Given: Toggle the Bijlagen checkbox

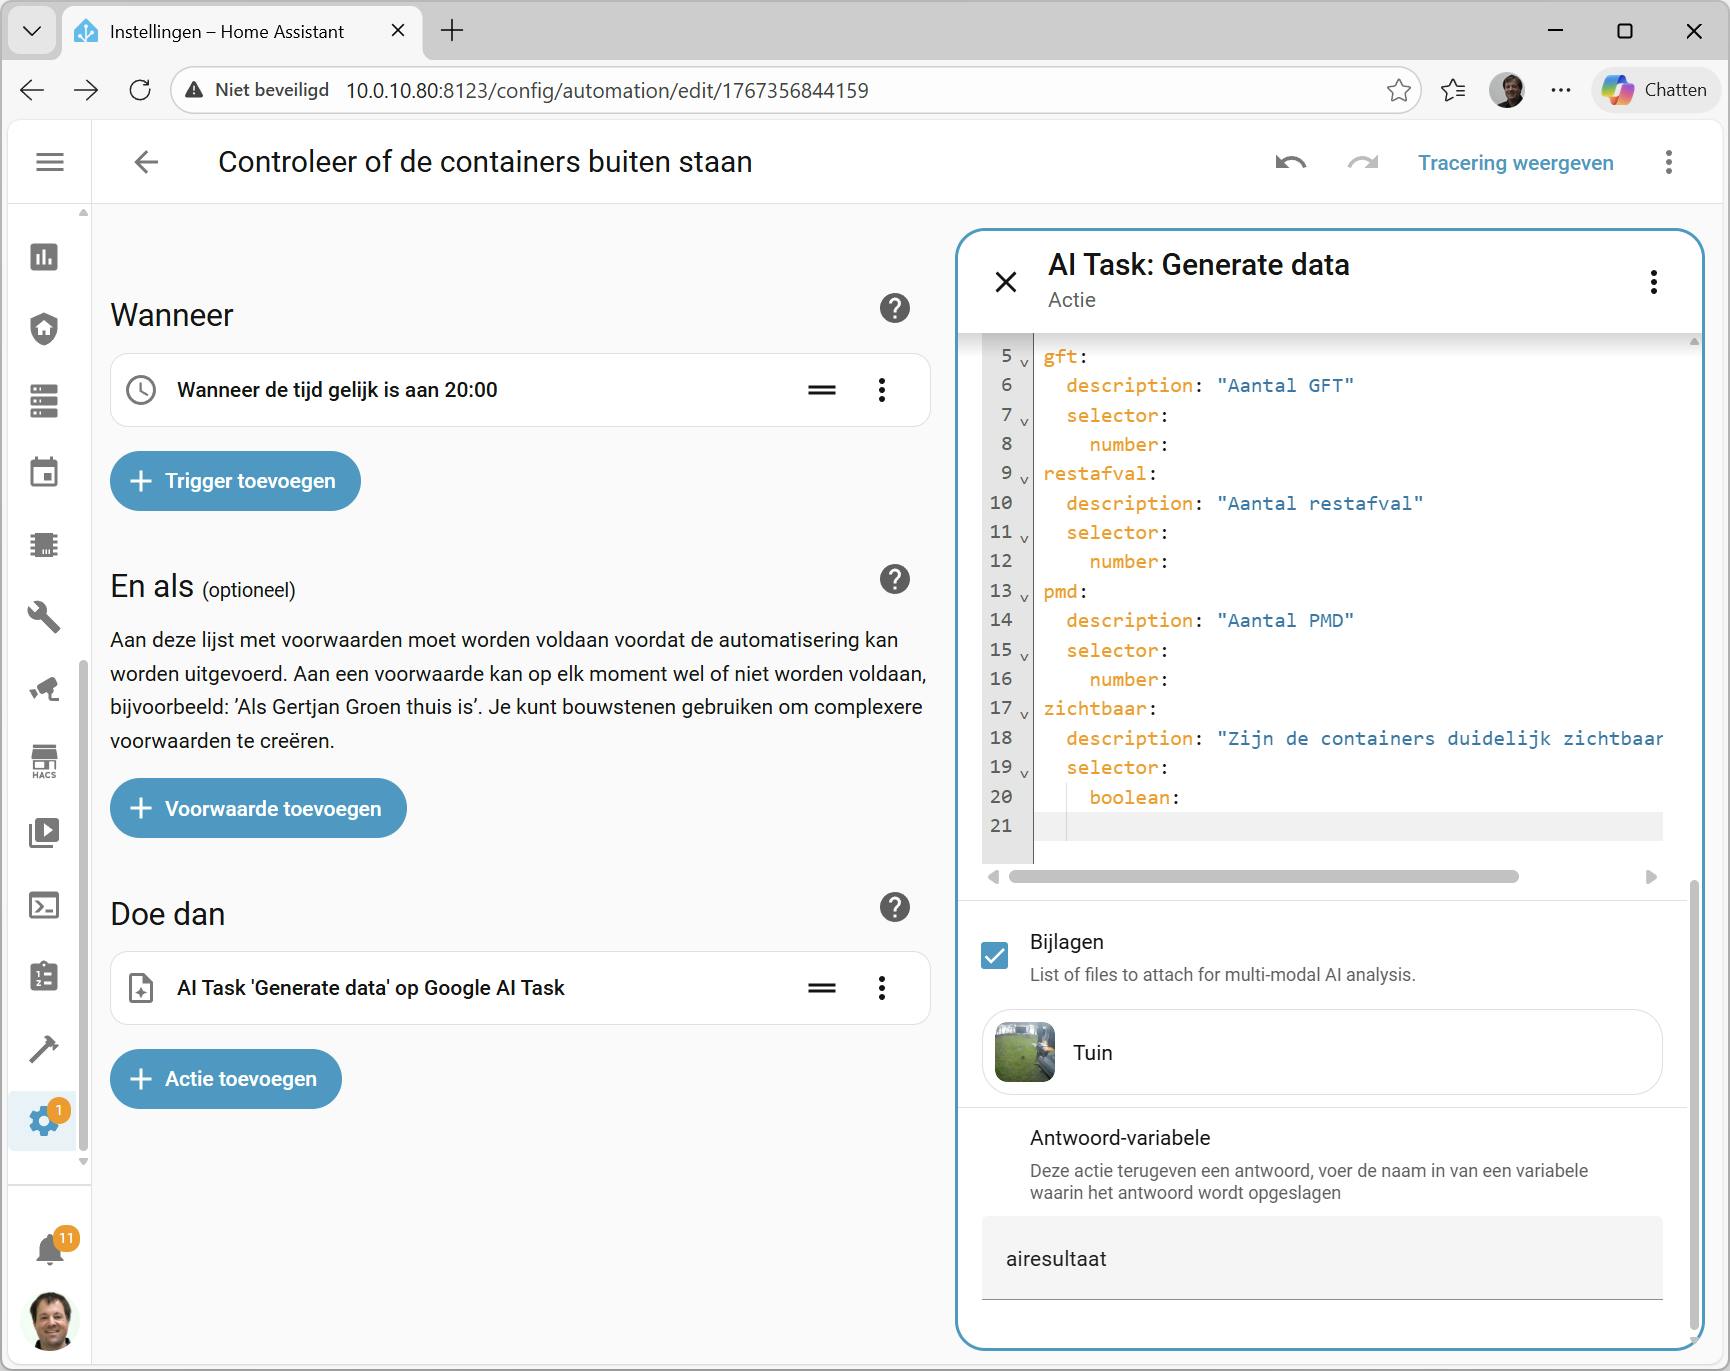Looking at the screenshot, I should 995,956.
